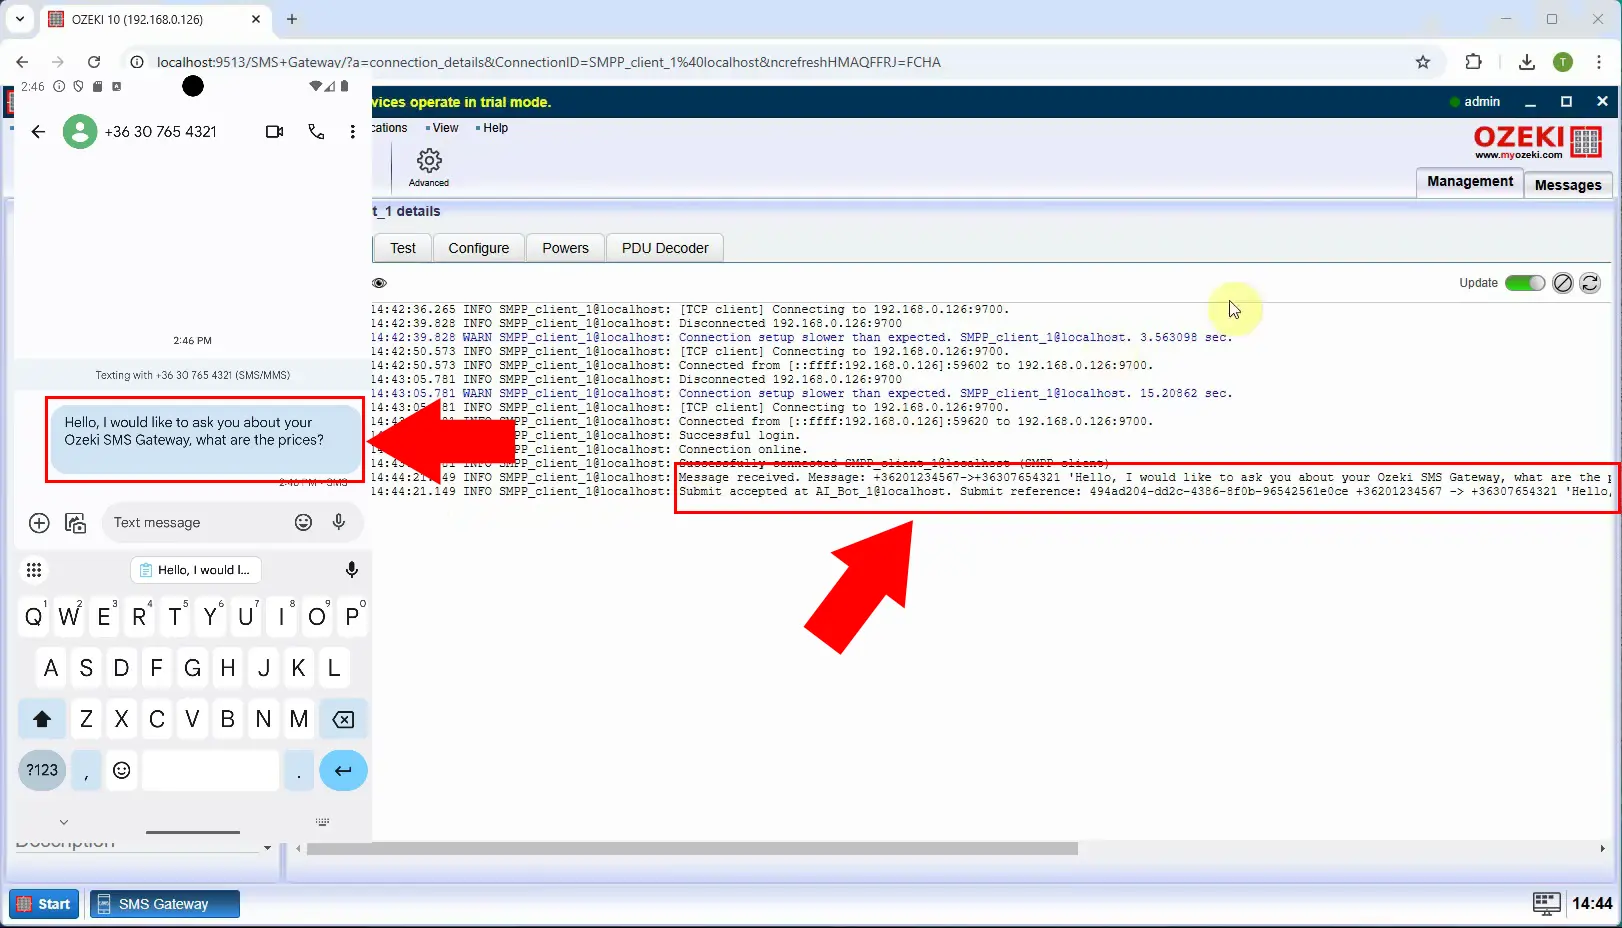Tap the plus attachment icon

39,523
